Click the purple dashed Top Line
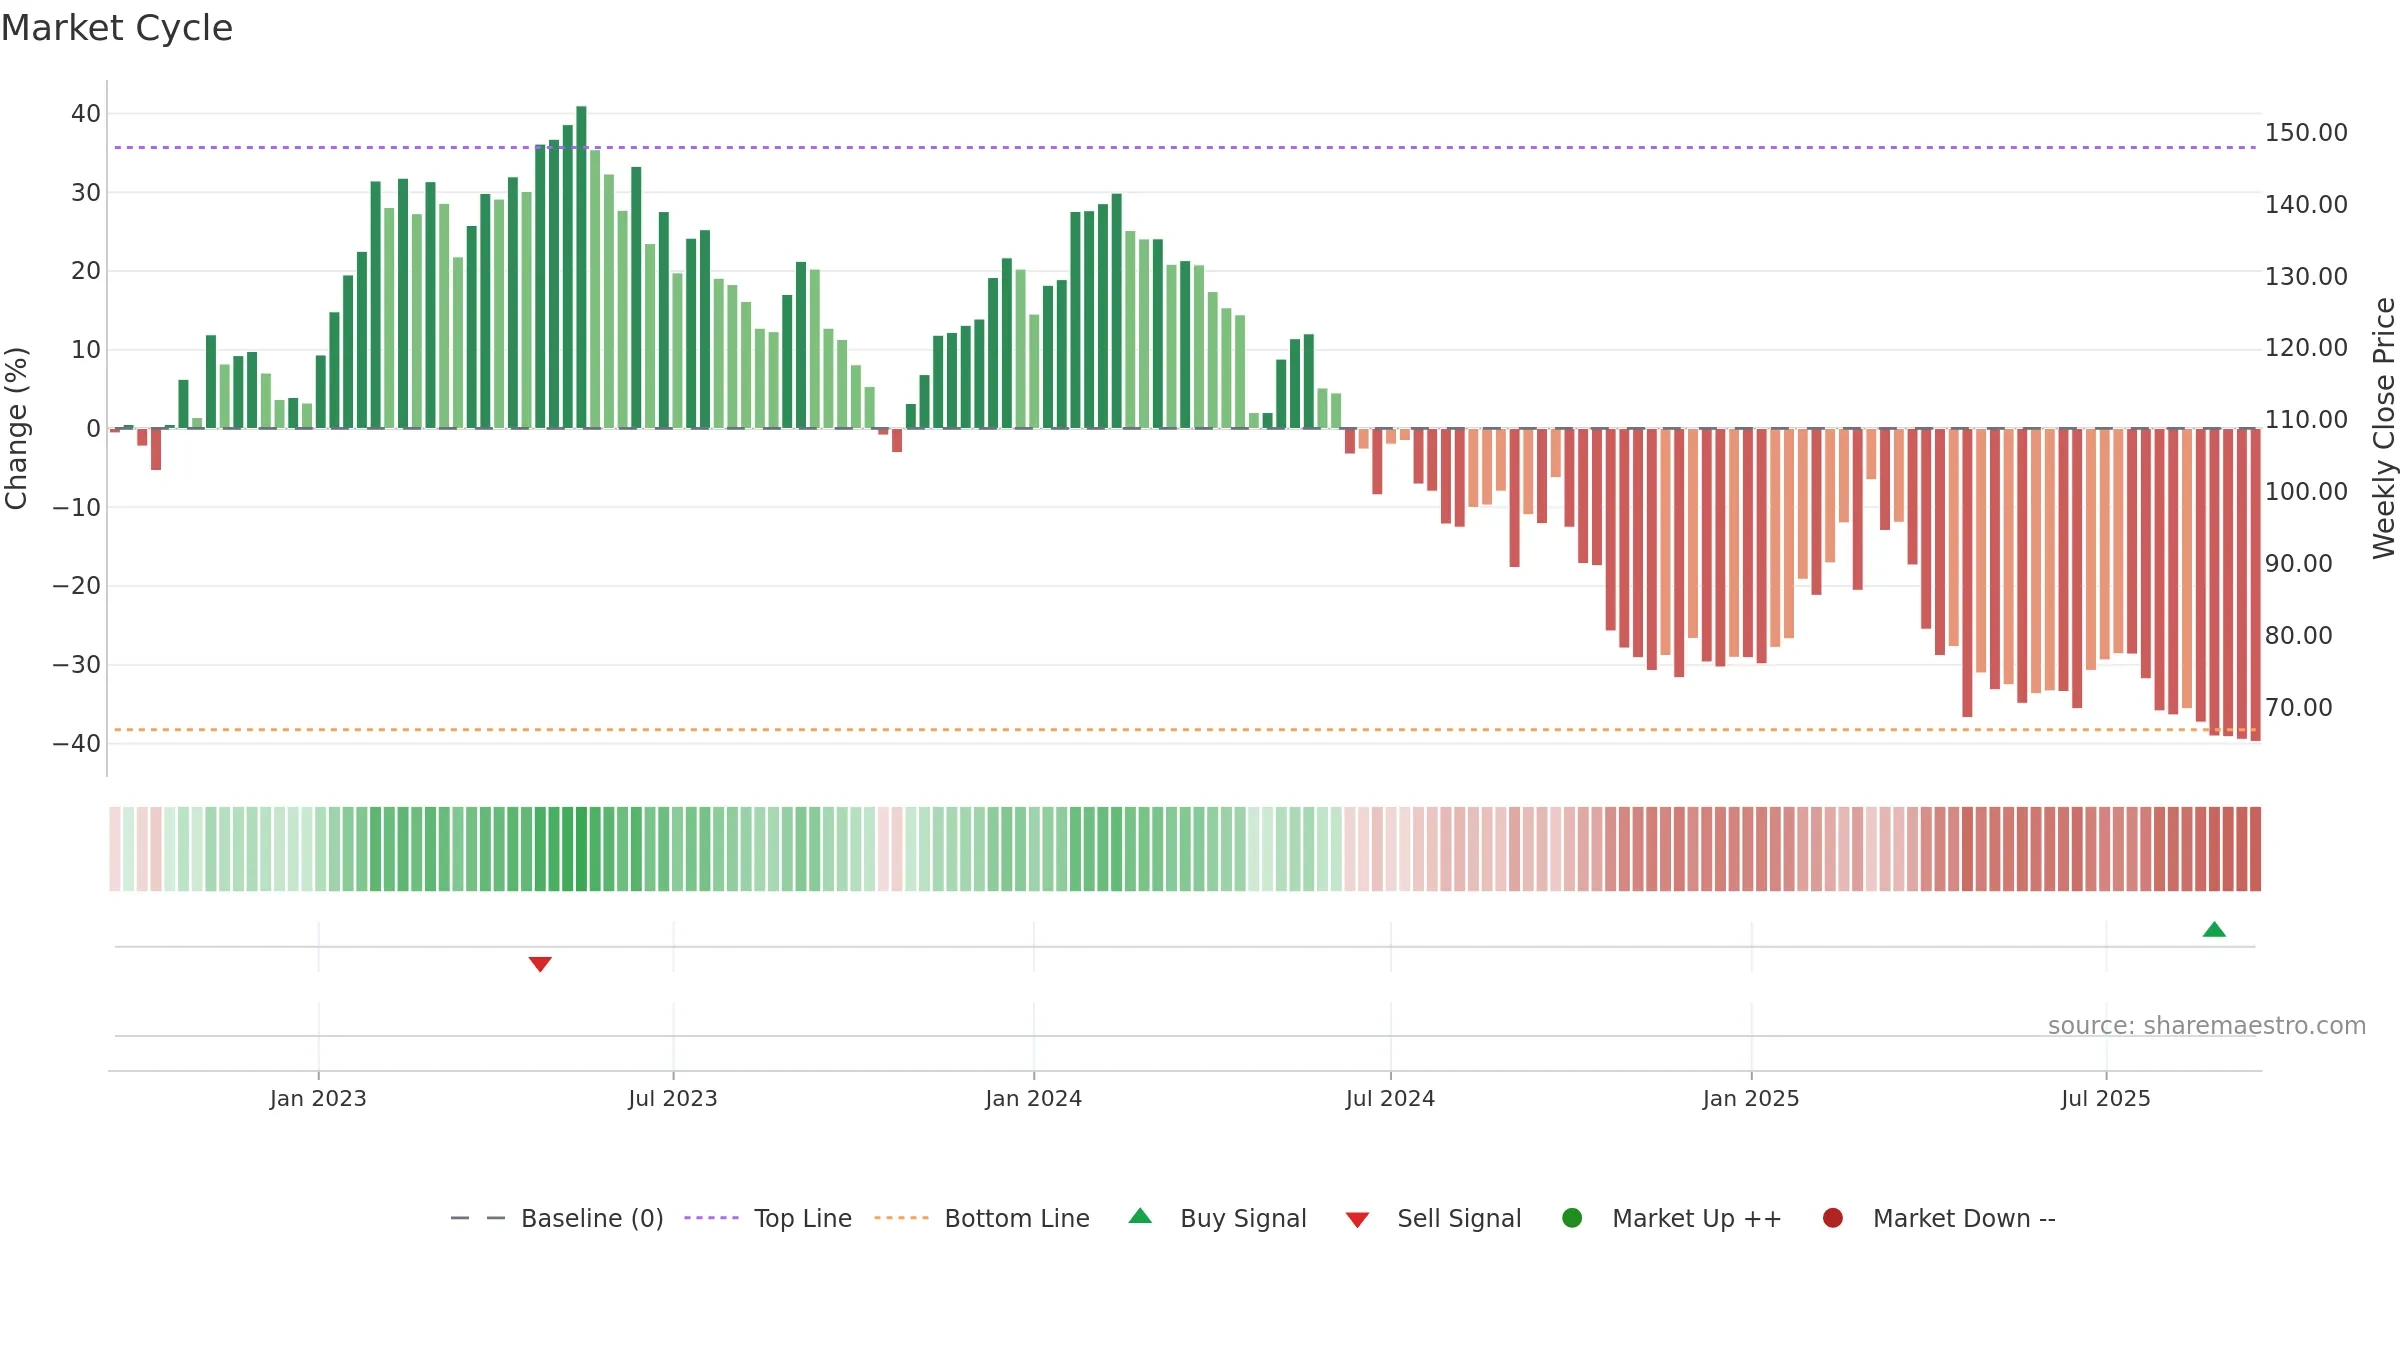 [1185, 147]
